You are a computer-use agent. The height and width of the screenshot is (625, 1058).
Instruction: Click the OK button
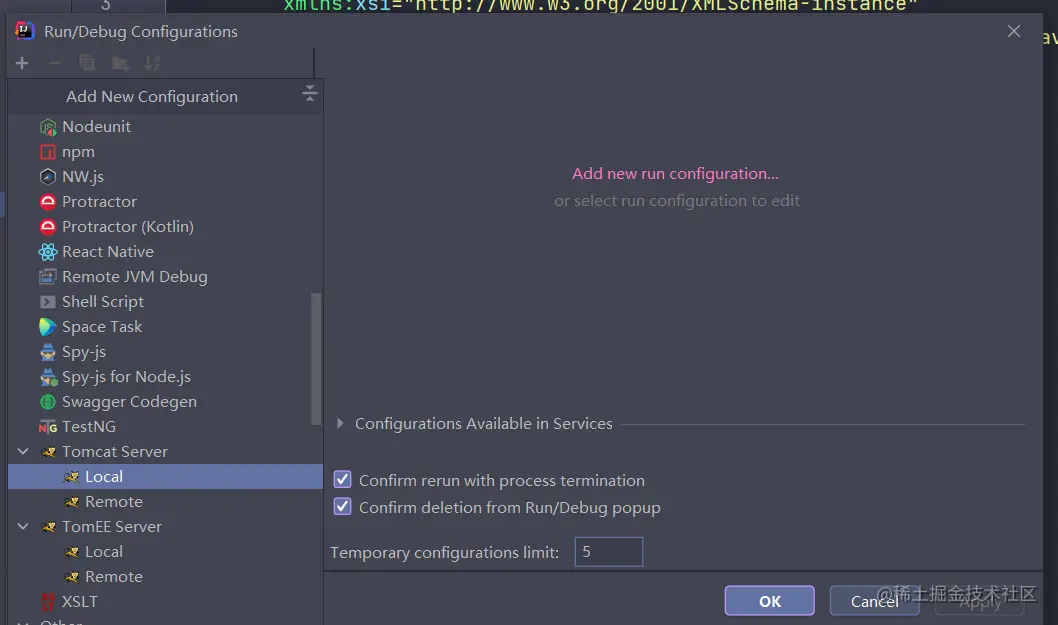pyautogui.click(x=769, y=601)
